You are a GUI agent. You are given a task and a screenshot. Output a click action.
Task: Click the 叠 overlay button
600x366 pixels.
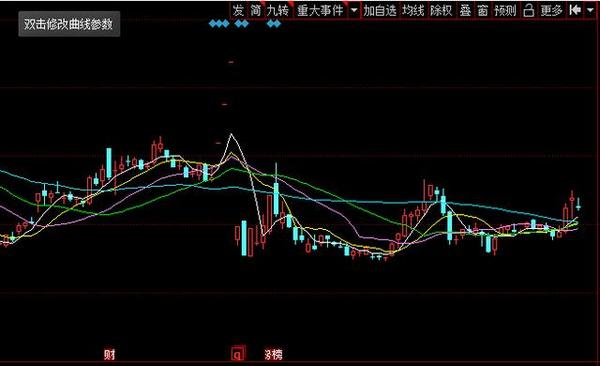465,10
